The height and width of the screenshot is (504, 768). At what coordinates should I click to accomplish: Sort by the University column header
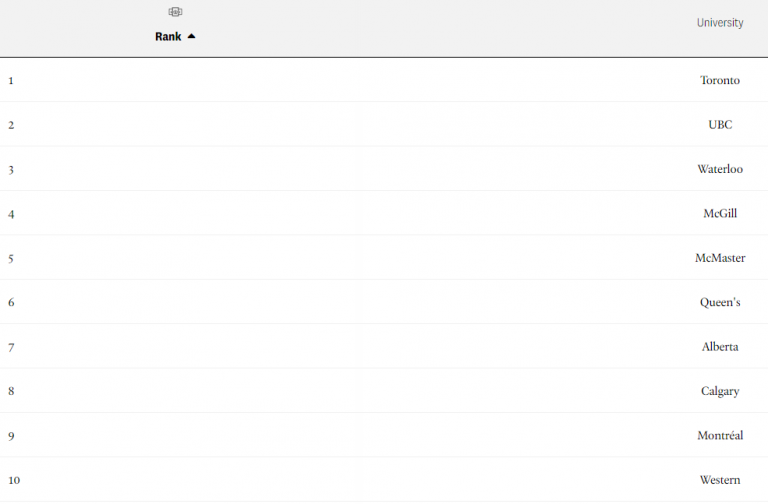(720, 23)
